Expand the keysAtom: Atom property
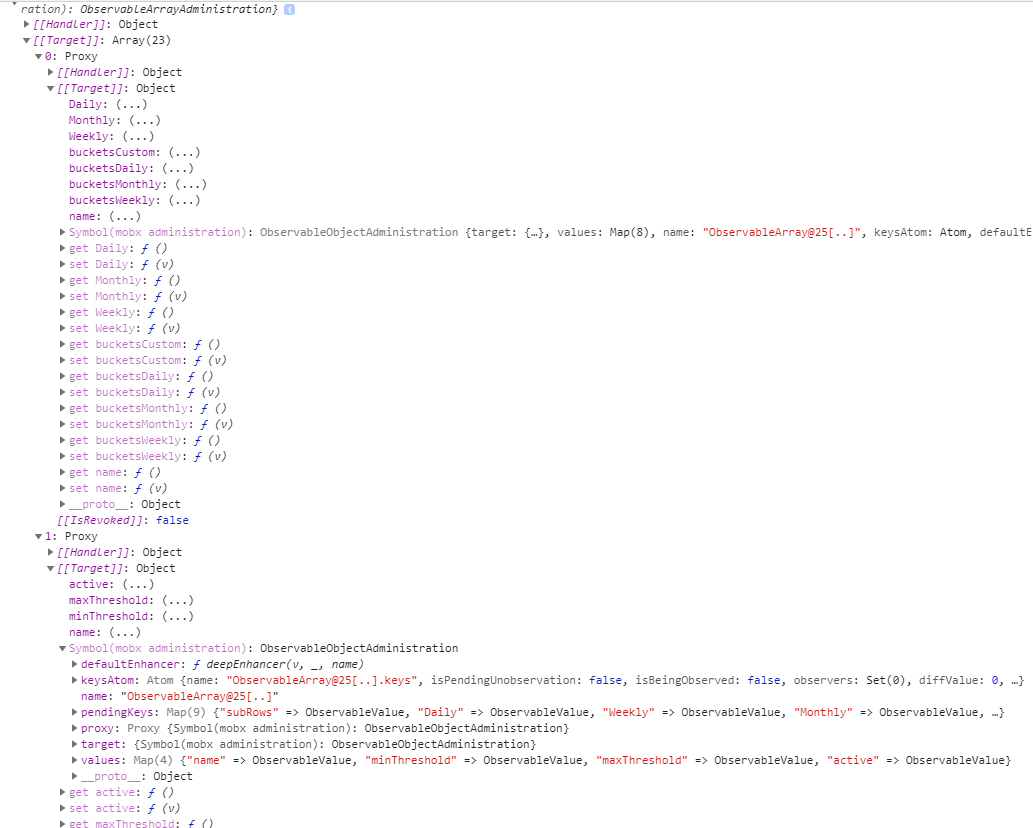Image resolution: width=1033 pixels, height=828 pixels. [x=74, y=680]
